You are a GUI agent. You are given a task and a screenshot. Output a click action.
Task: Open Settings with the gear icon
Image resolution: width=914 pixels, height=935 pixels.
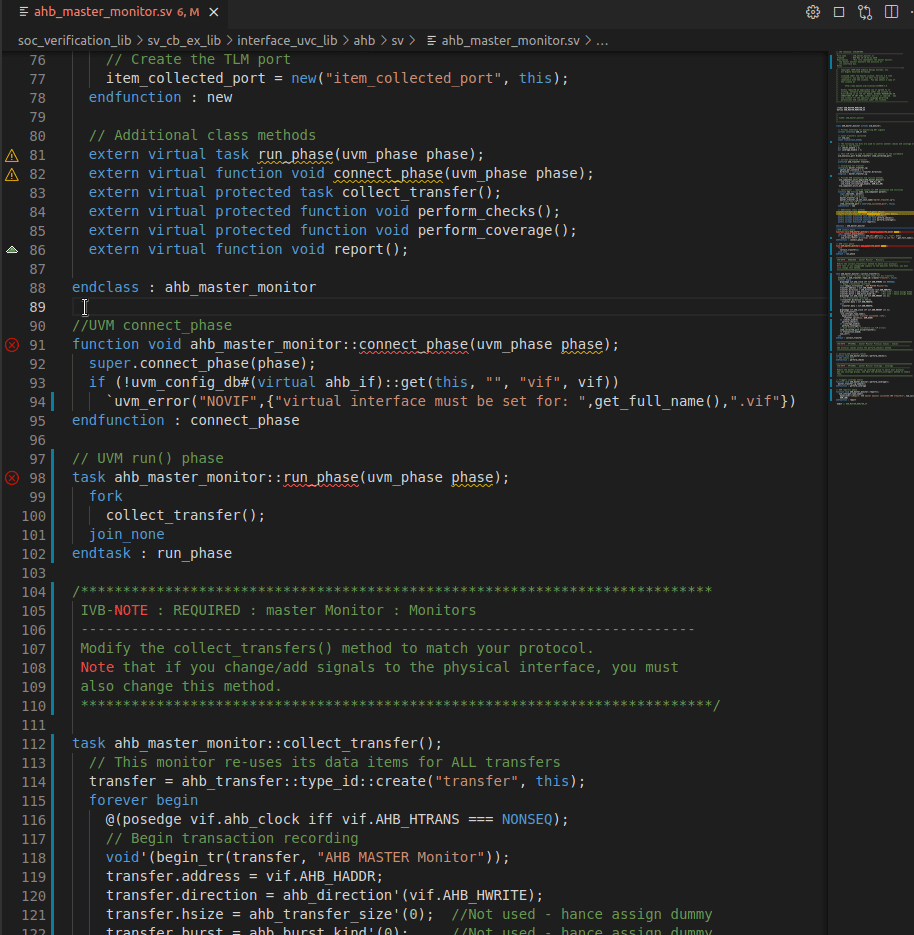point(813,11)
